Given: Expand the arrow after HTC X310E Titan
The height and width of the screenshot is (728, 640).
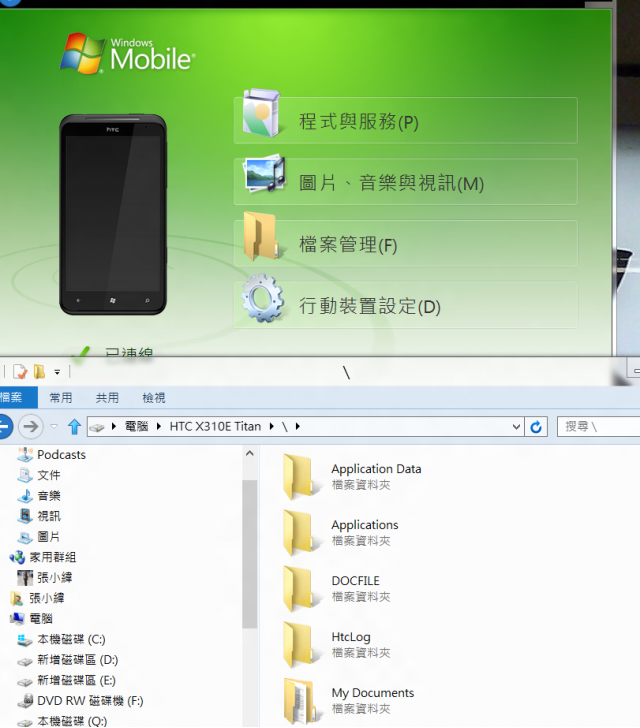Looking at the screenshot, I should coord(272,426).
